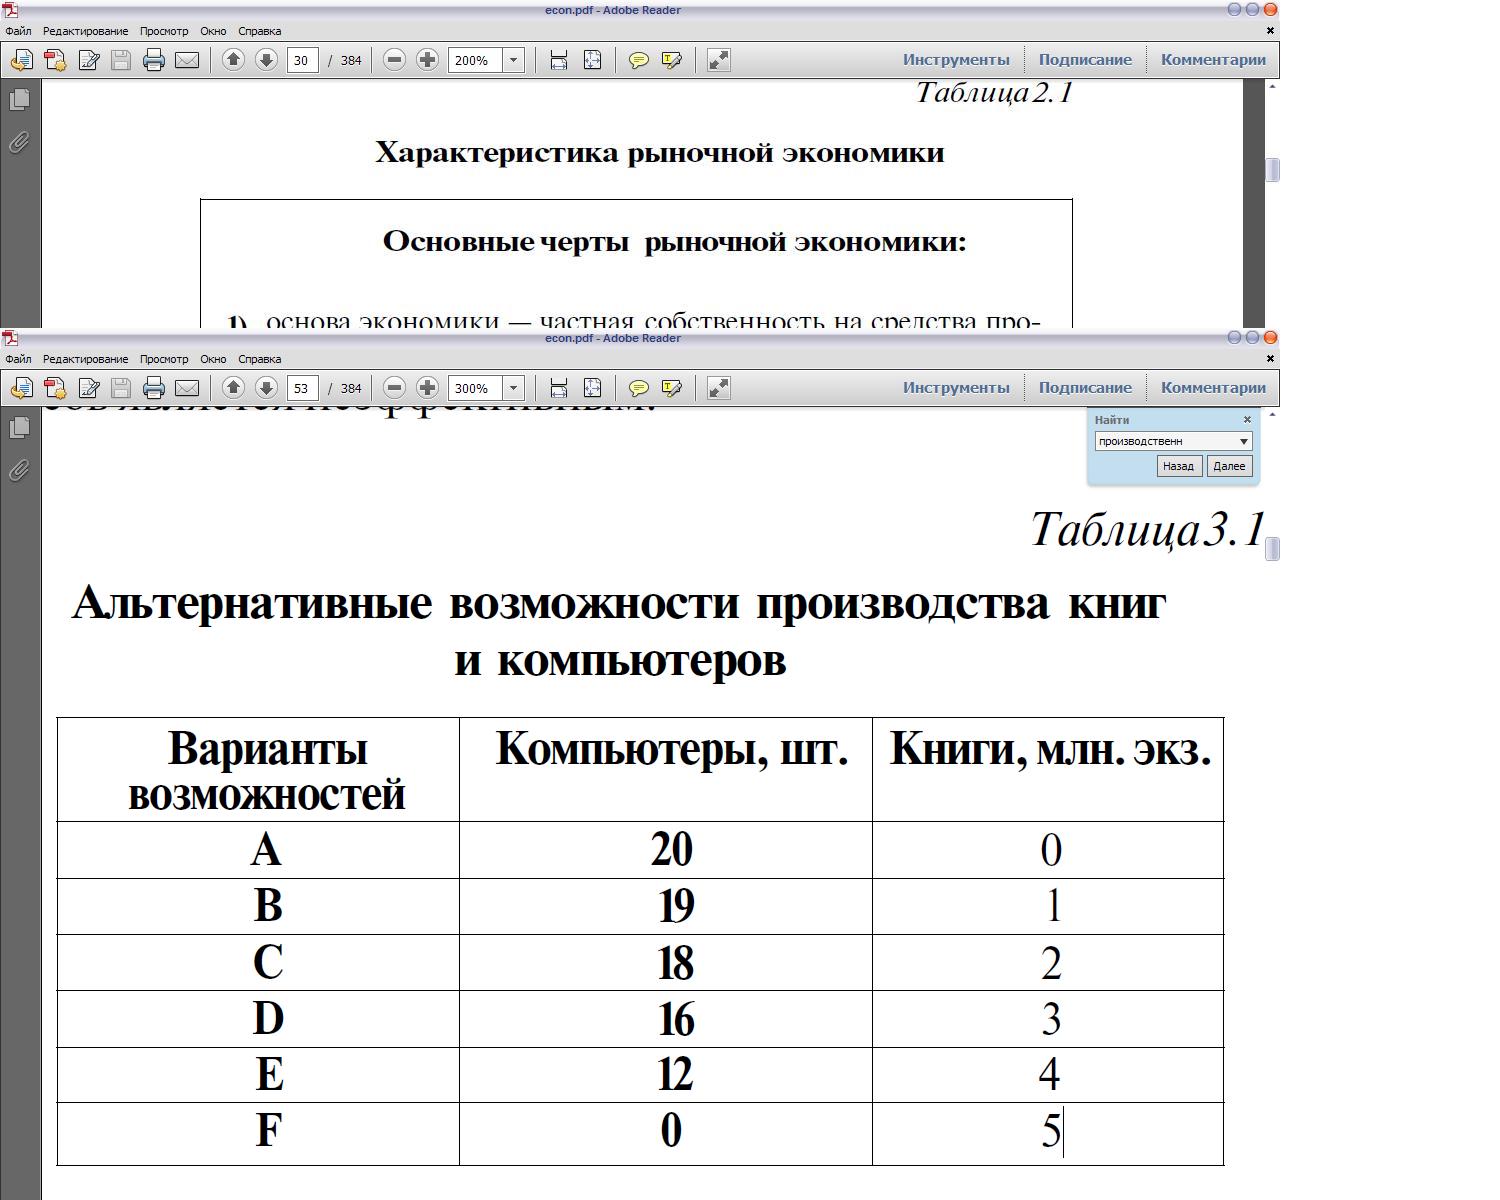Click the Компьютеры, шт. column header
The image size is (1500, 1200).
tap(671, 749)
